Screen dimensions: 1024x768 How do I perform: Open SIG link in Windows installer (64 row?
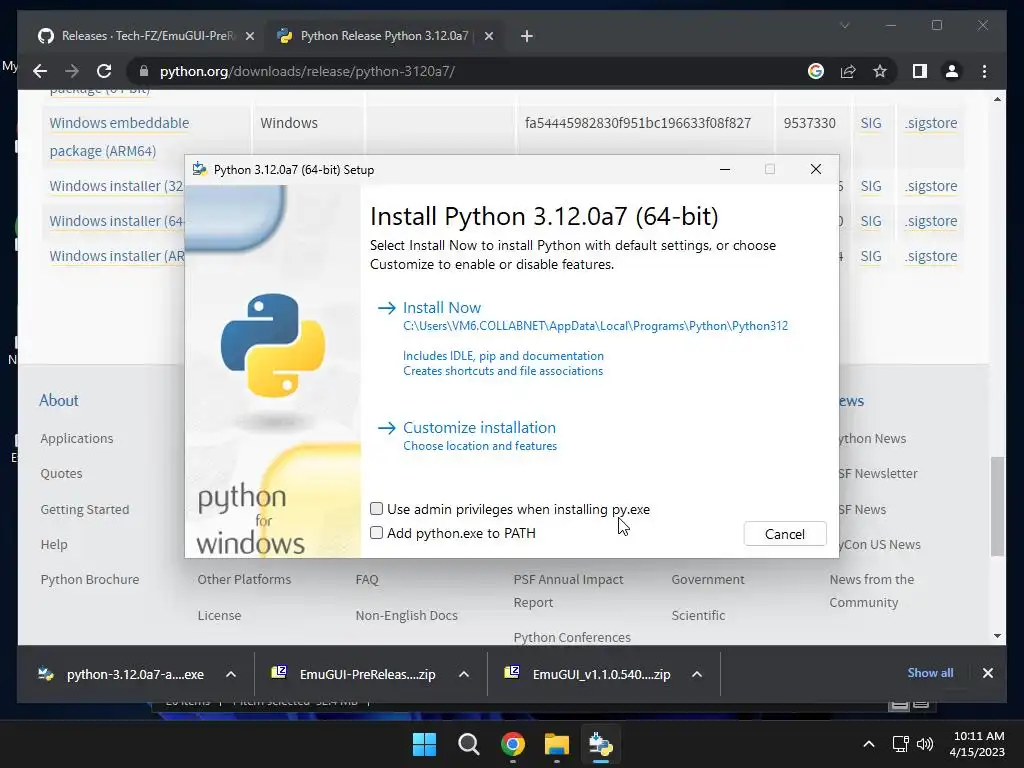point(871,221)
